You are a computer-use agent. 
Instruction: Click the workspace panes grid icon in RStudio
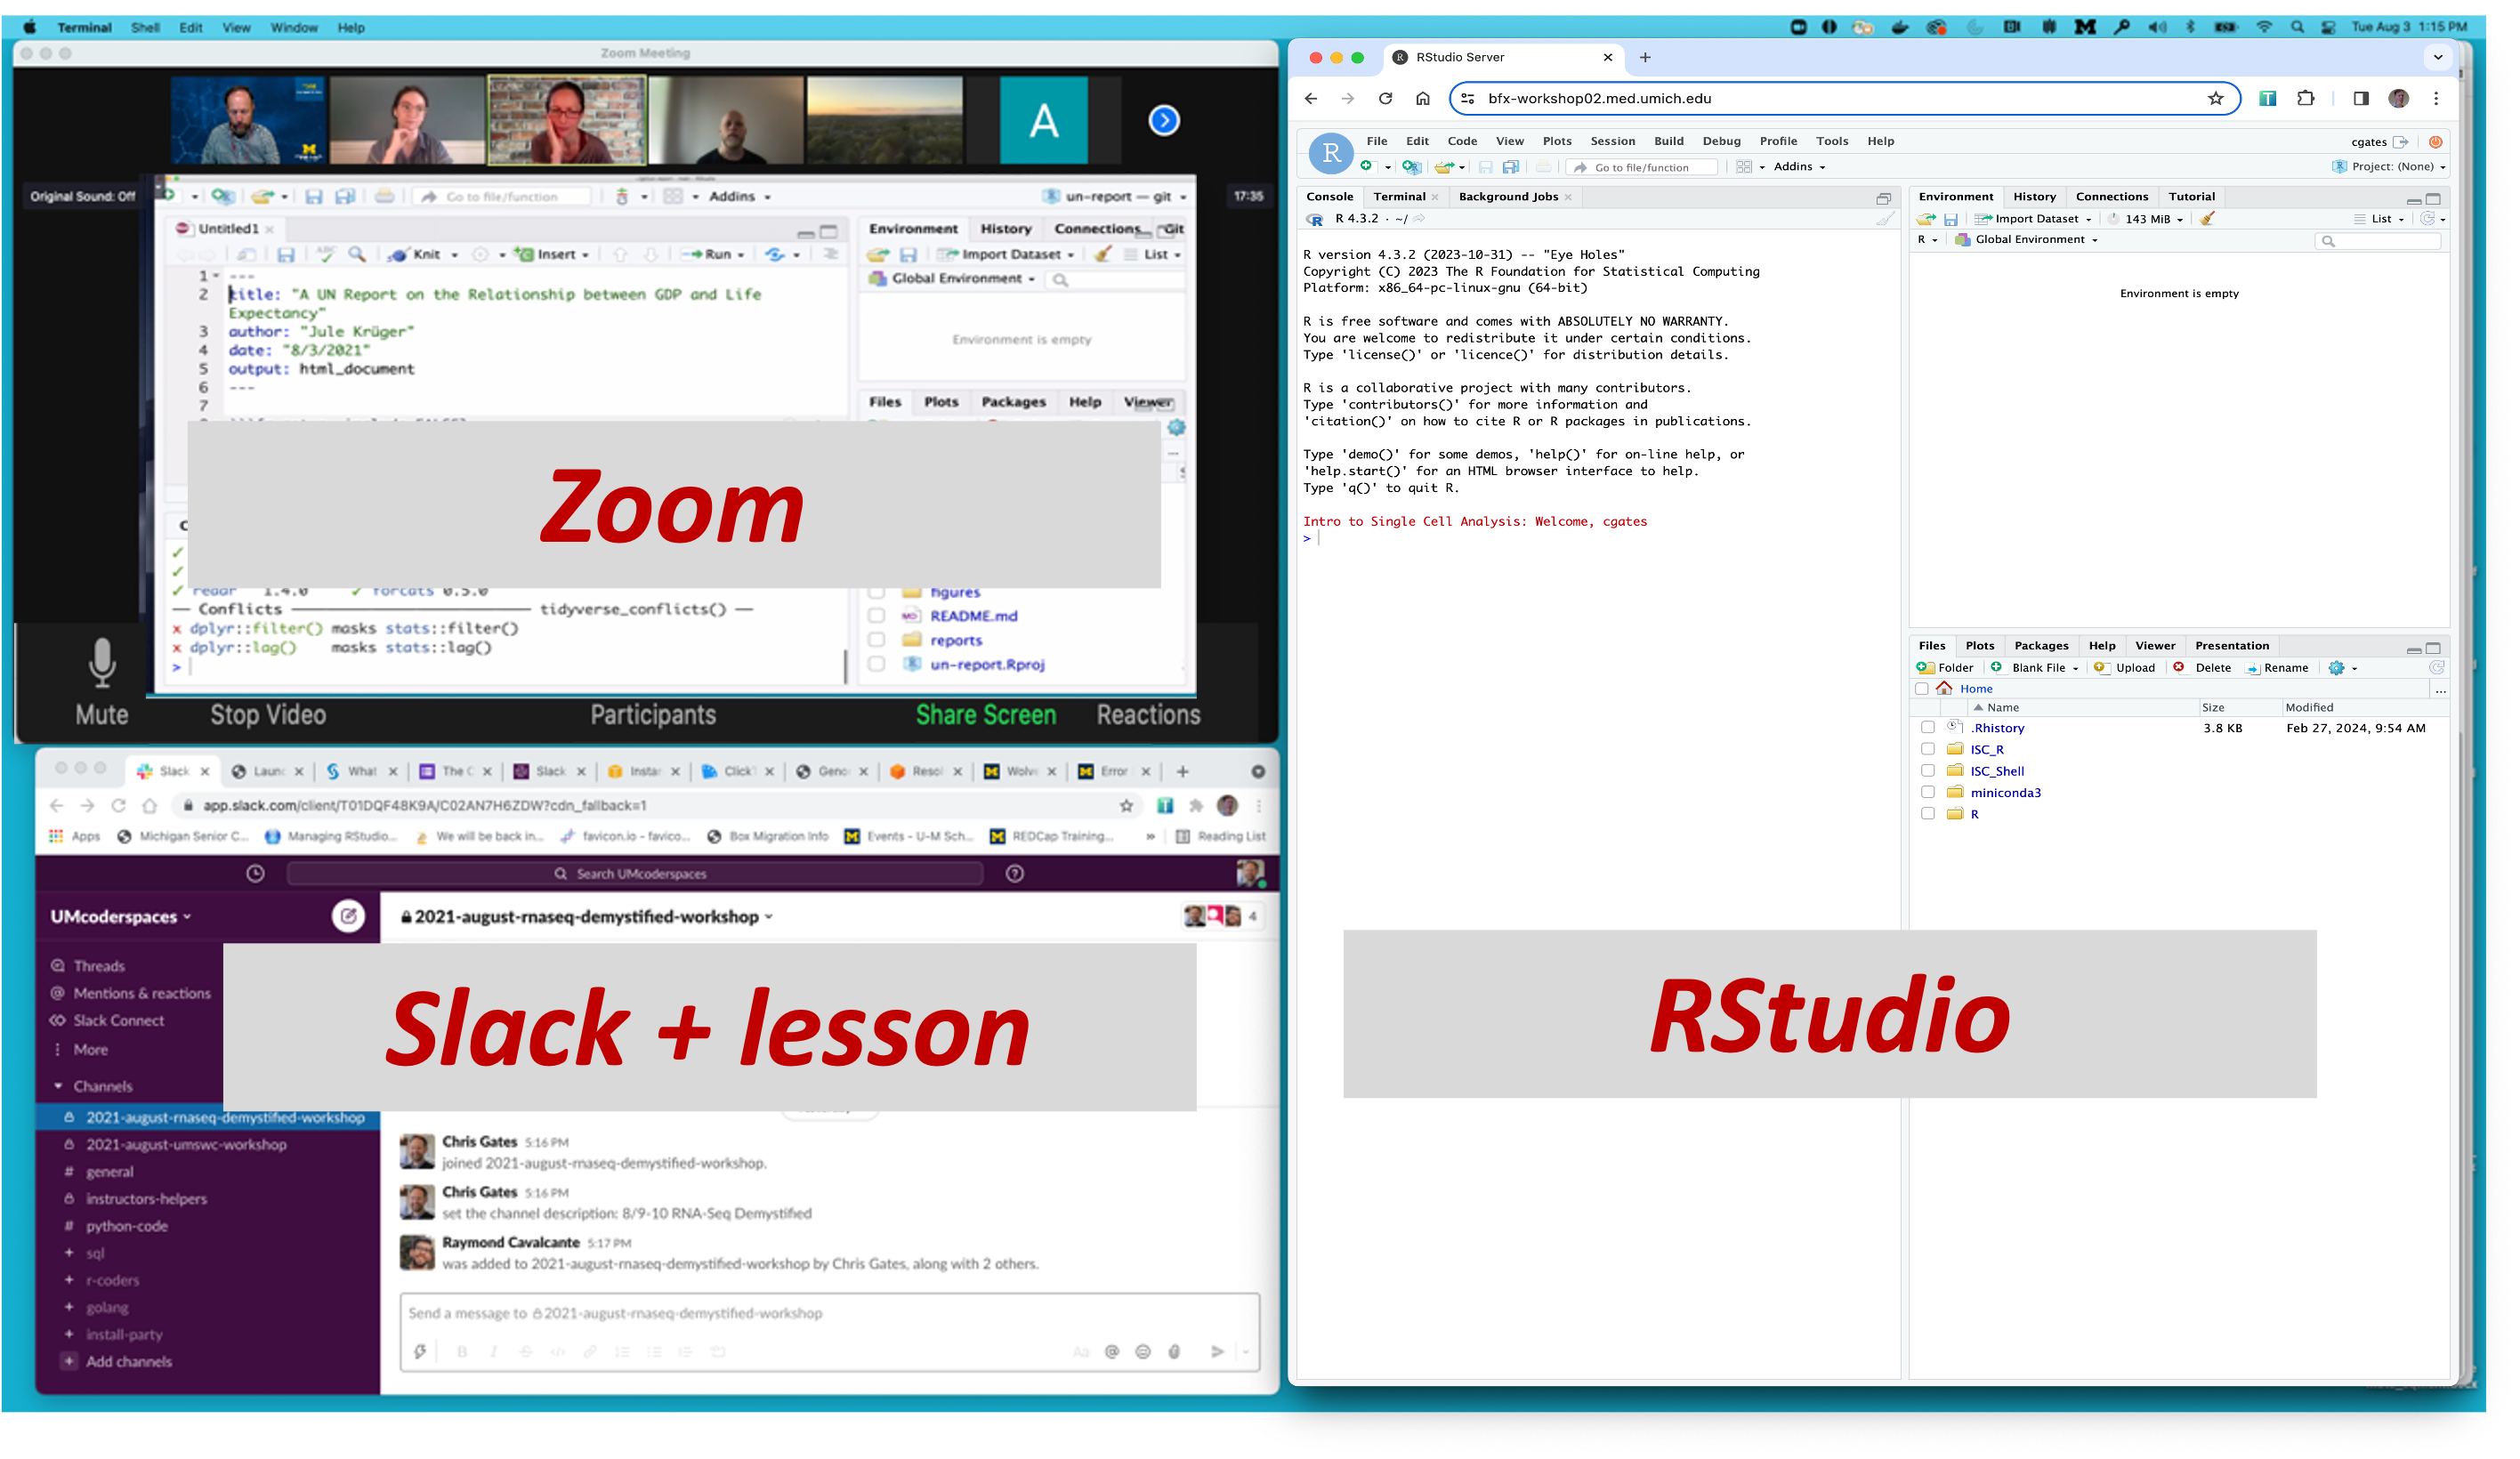coord(1744,167)
